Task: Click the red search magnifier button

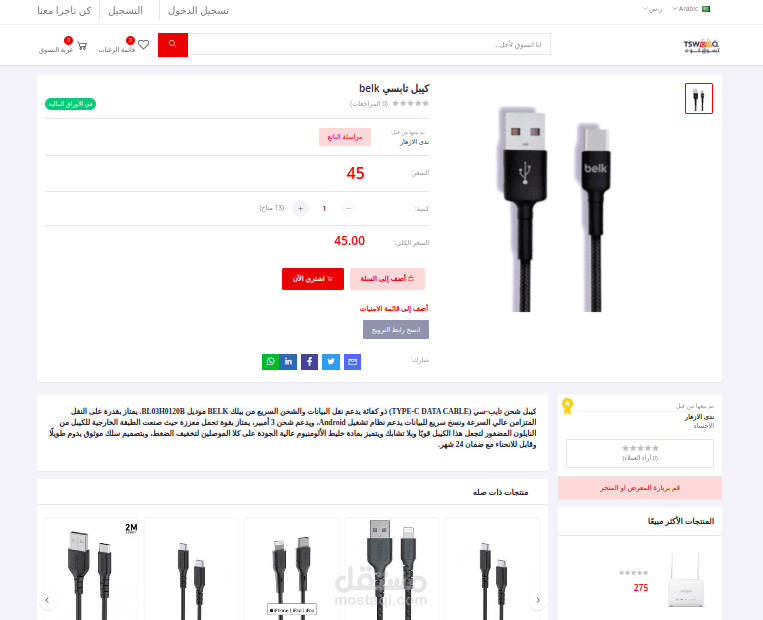Action: point(173,45)
